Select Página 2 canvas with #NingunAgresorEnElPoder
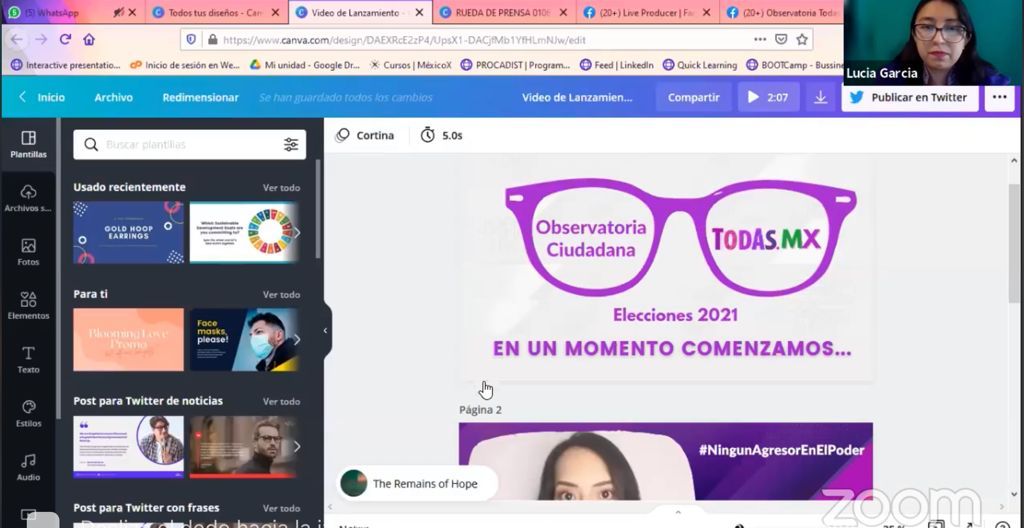Screen dimensions: 1024x528 (666, 461)
